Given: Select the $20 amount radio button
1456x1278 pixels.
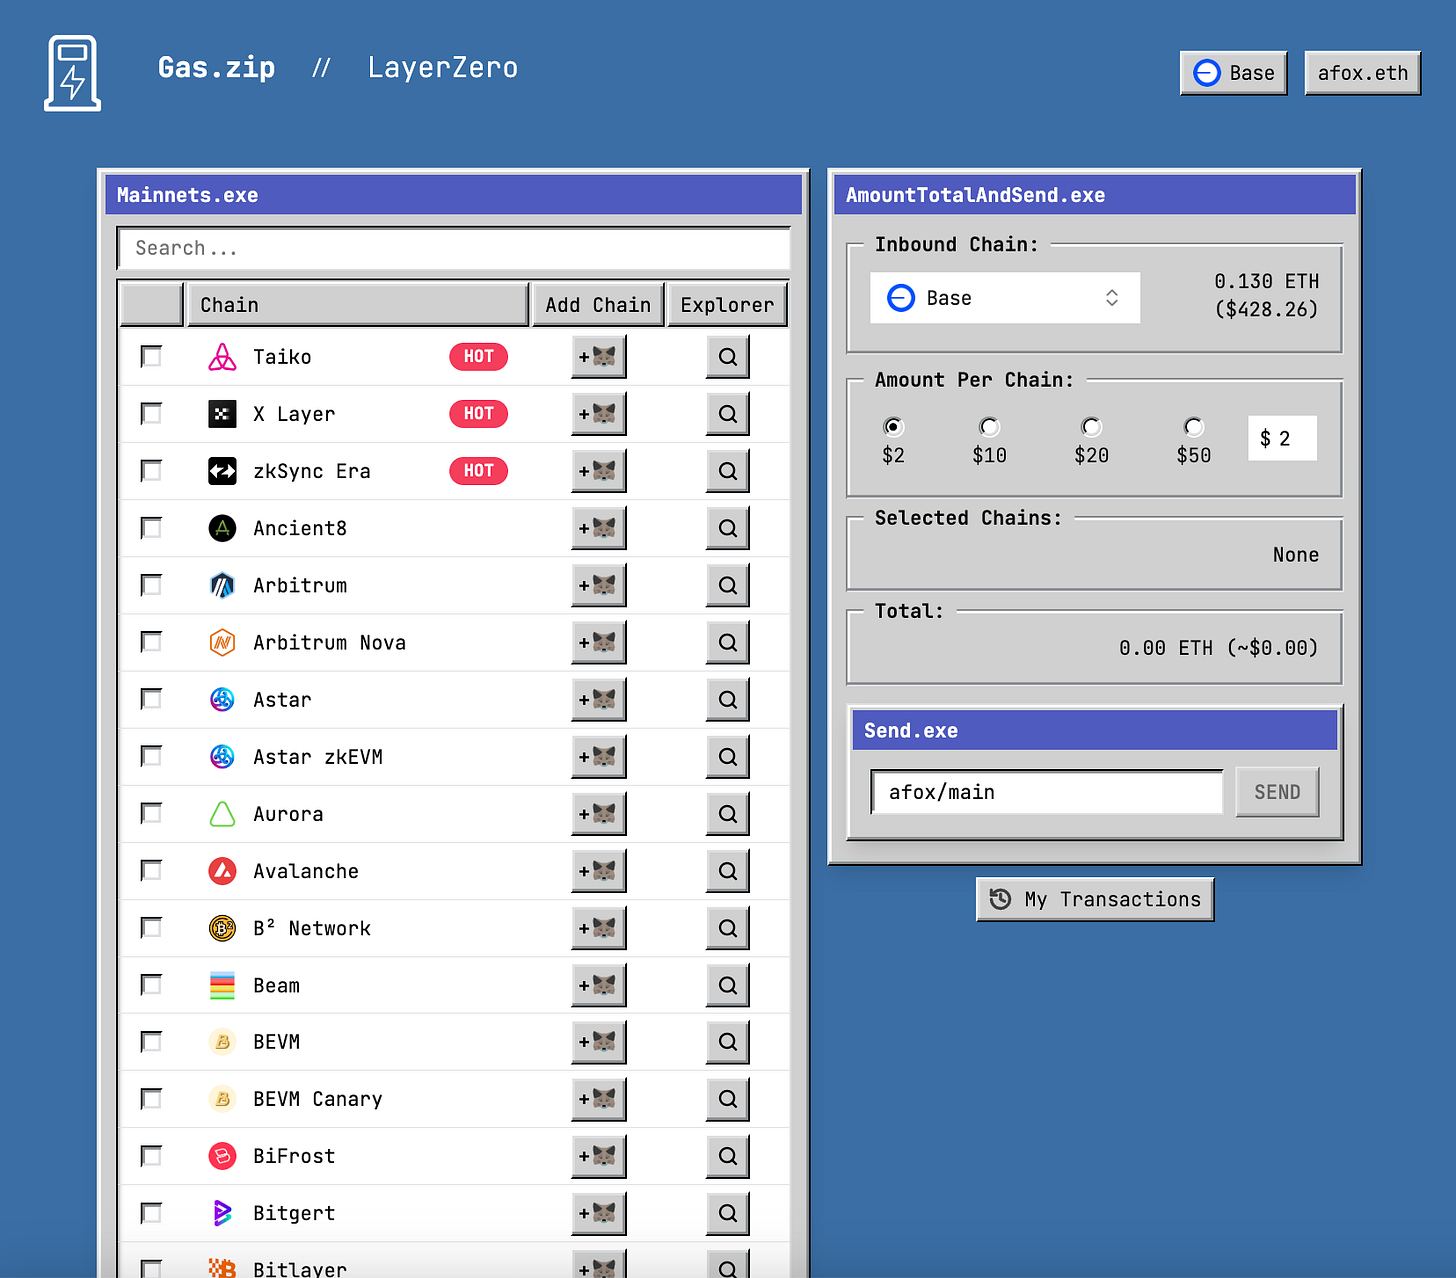Looking at the screenshot, I should [x=1091, y=427].
